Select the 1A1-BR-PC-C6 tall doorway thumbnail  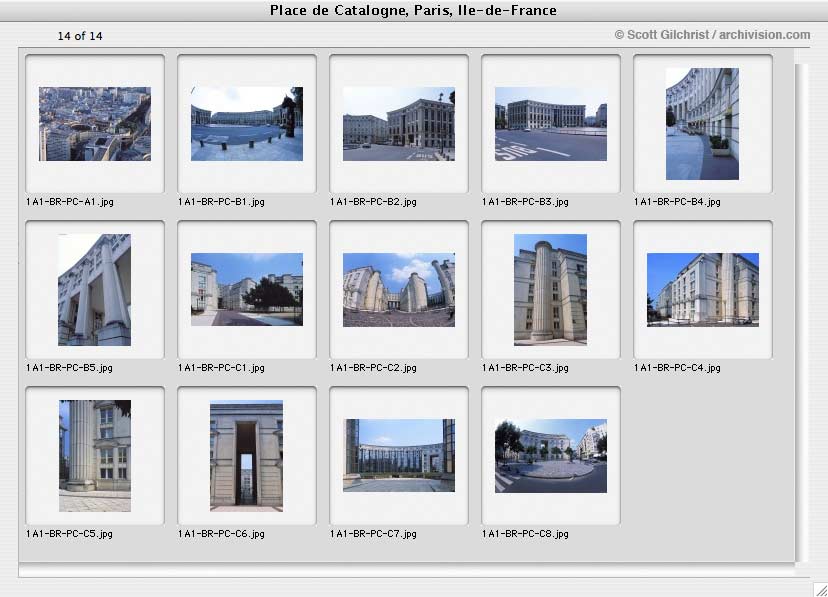(x=247, y=456)
